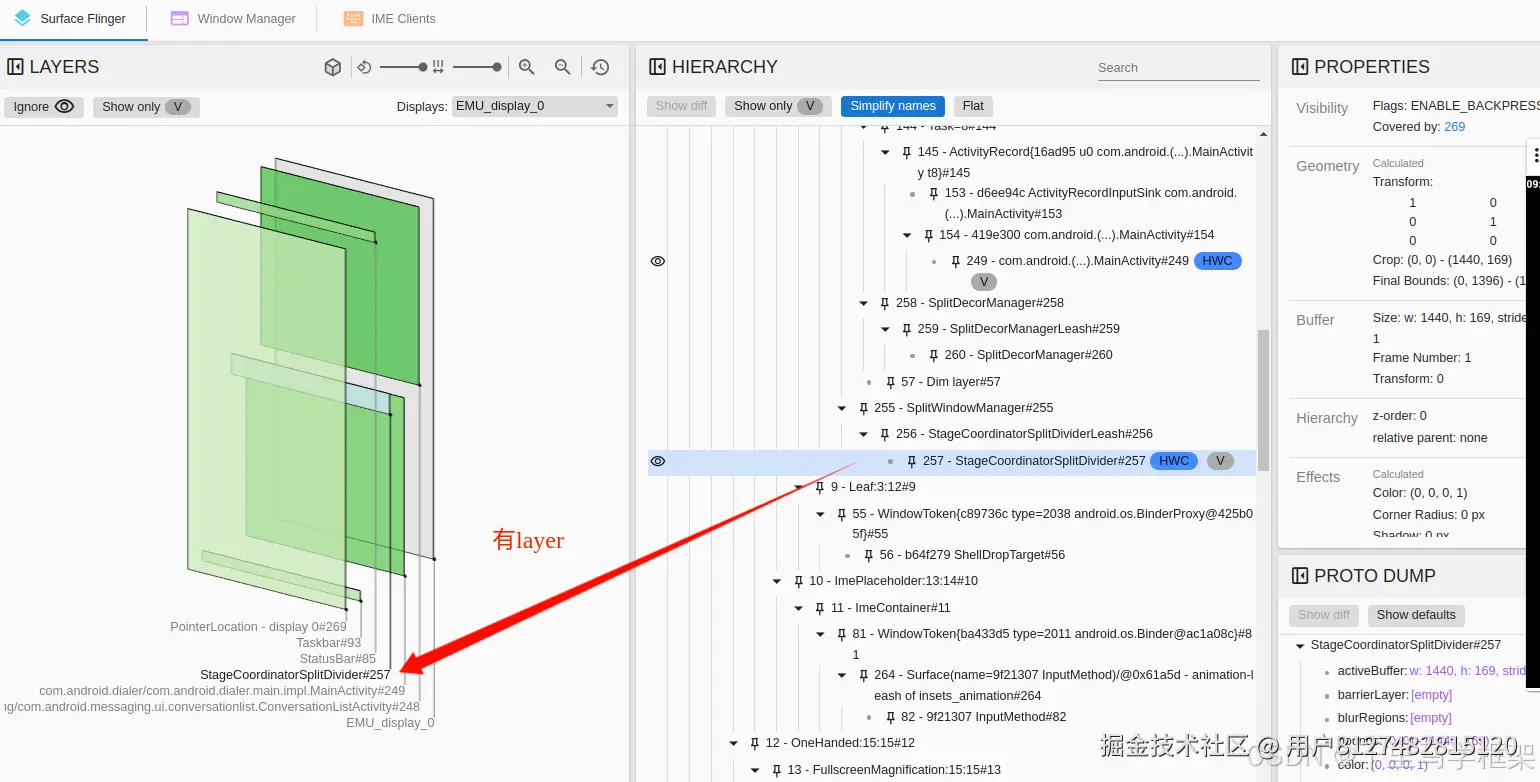1540x782 pixels.
Task: Pin the 249 - MainActivity#249 node
Action: pyautogui.click(x=956, y=261)
